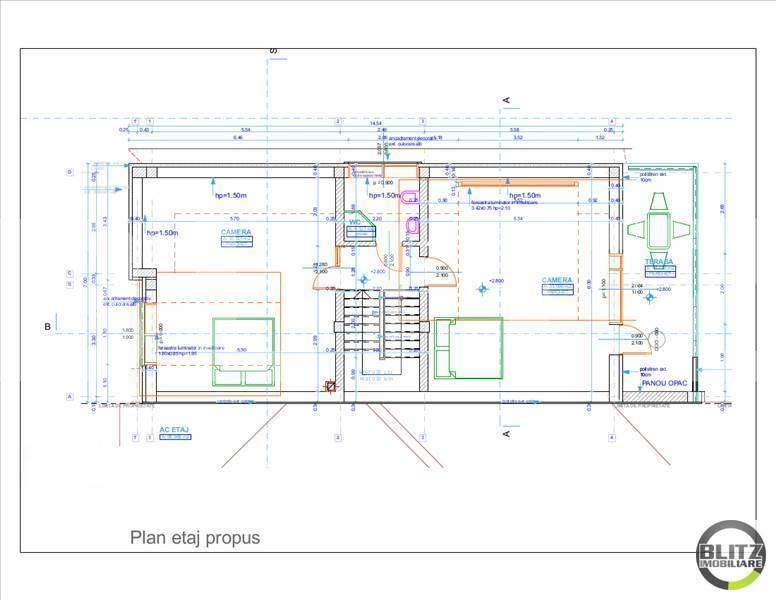Click the left room CAMERA label
Viewport: 776px width, 600px height.
(x=236, y=232)
